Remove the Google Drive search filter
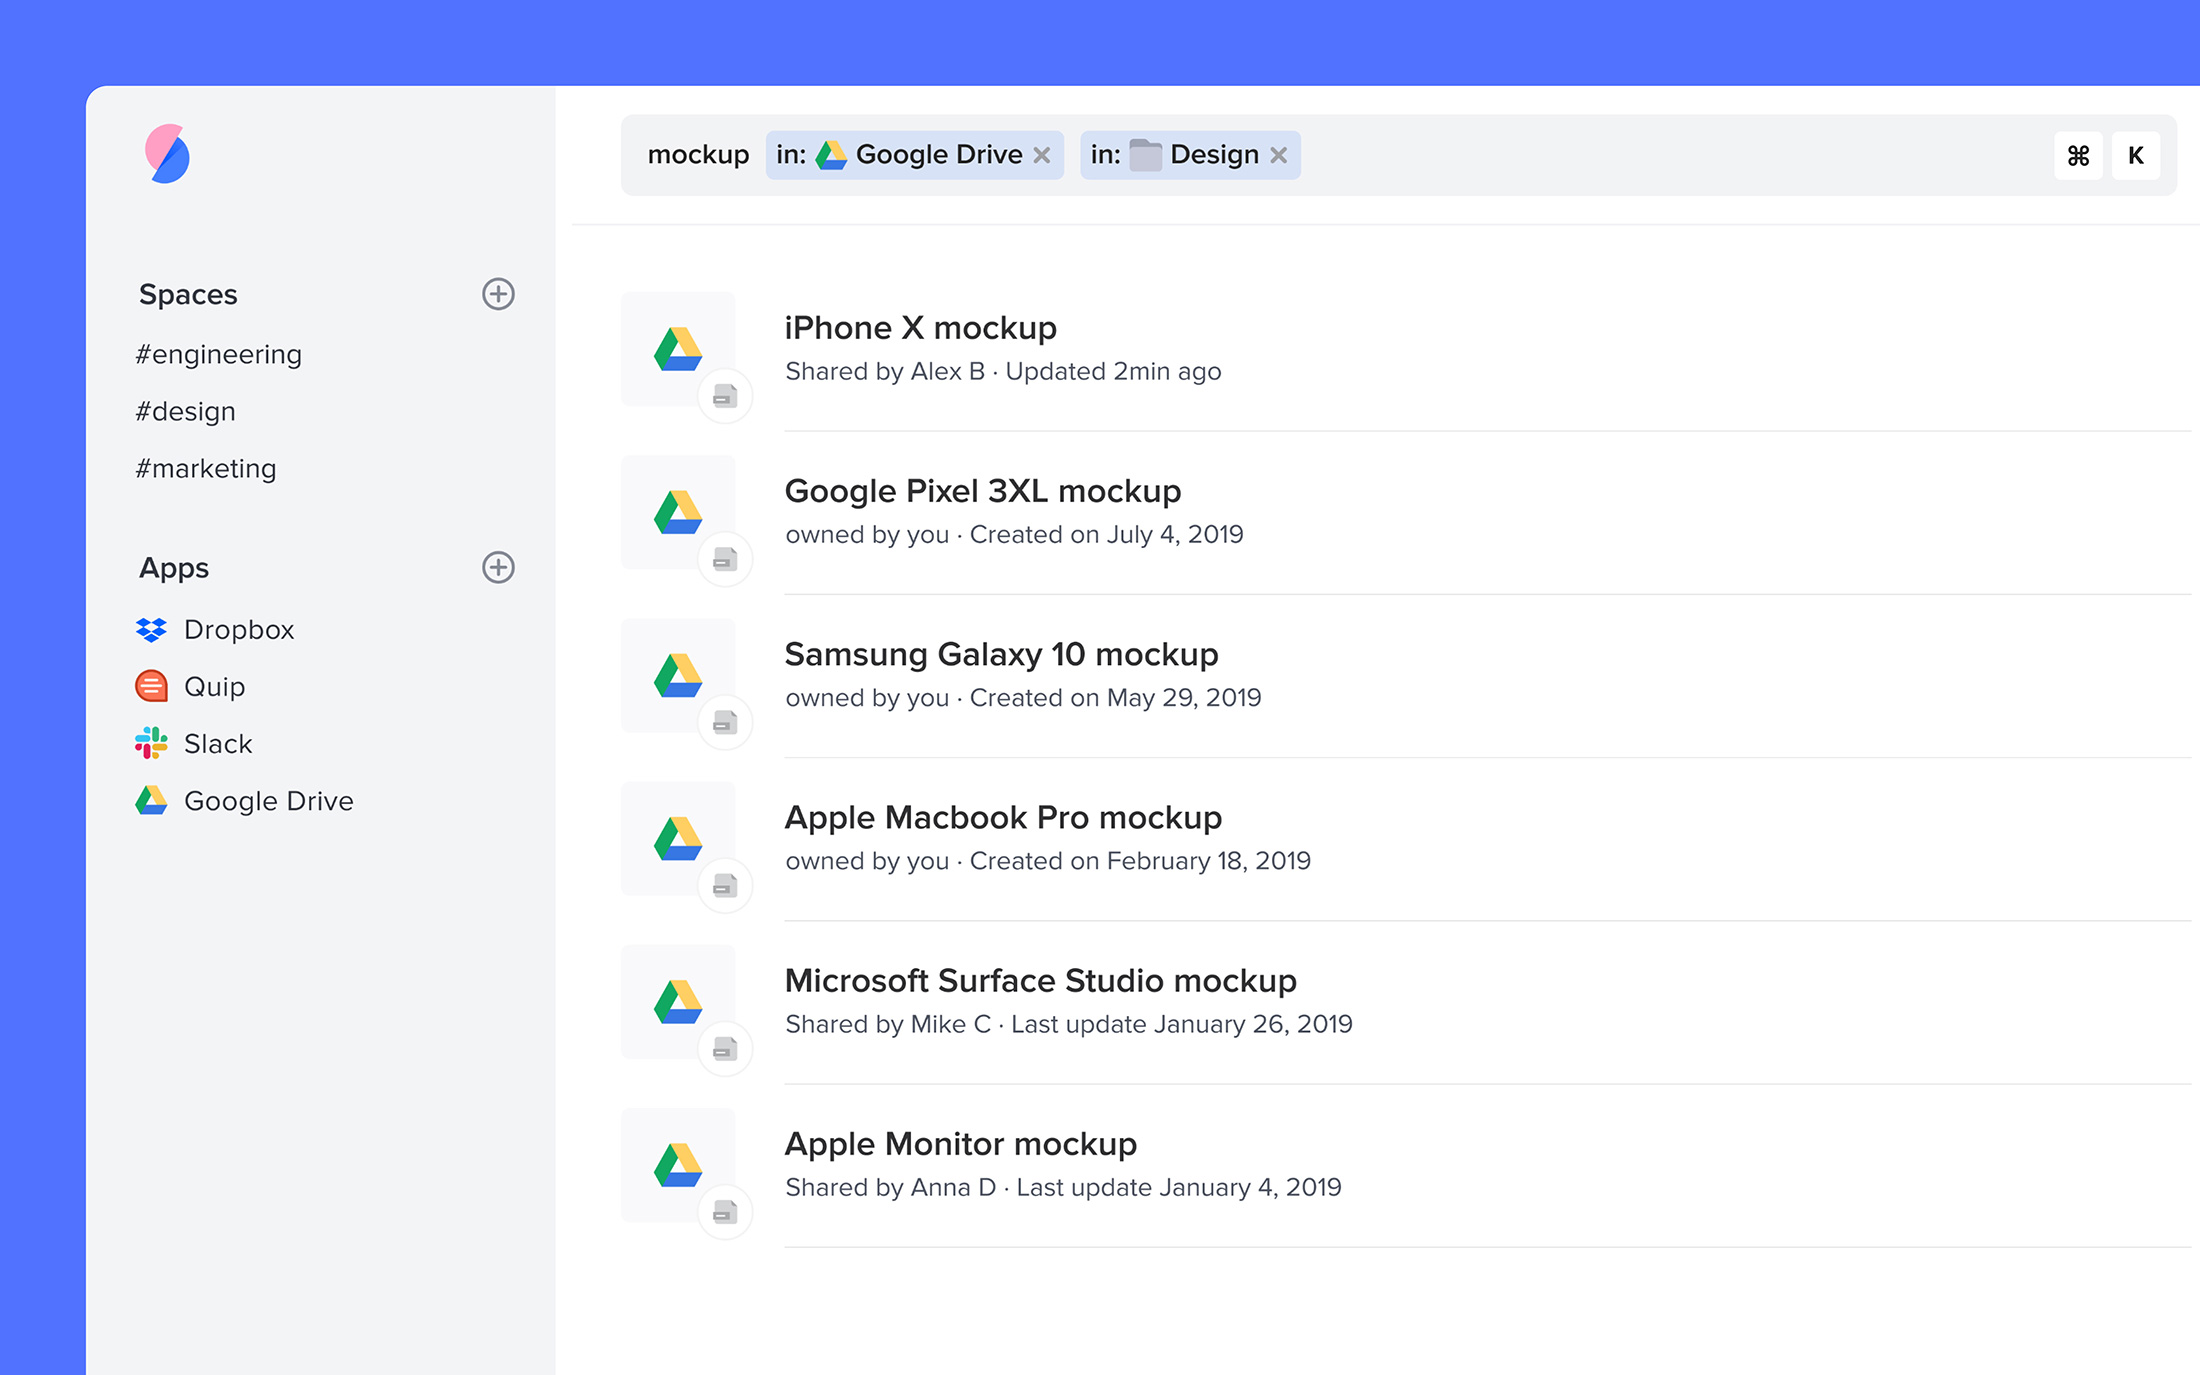Screen dimensions: 2200x1375 1042,155
